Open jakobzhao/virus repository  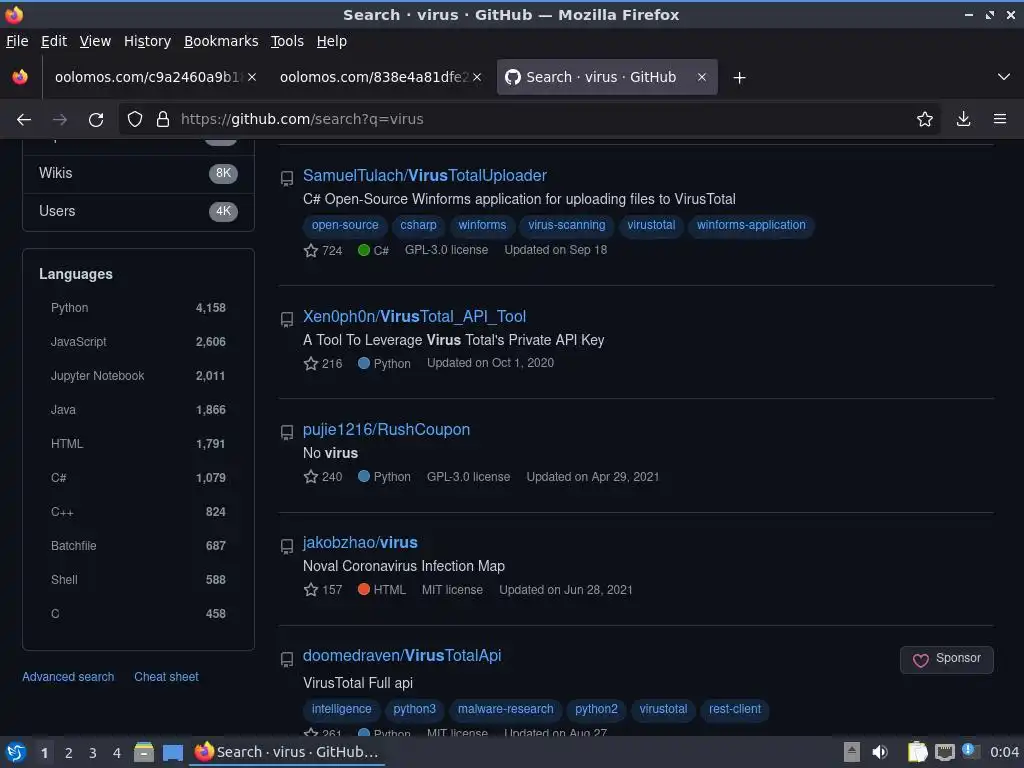pos(360,543)
